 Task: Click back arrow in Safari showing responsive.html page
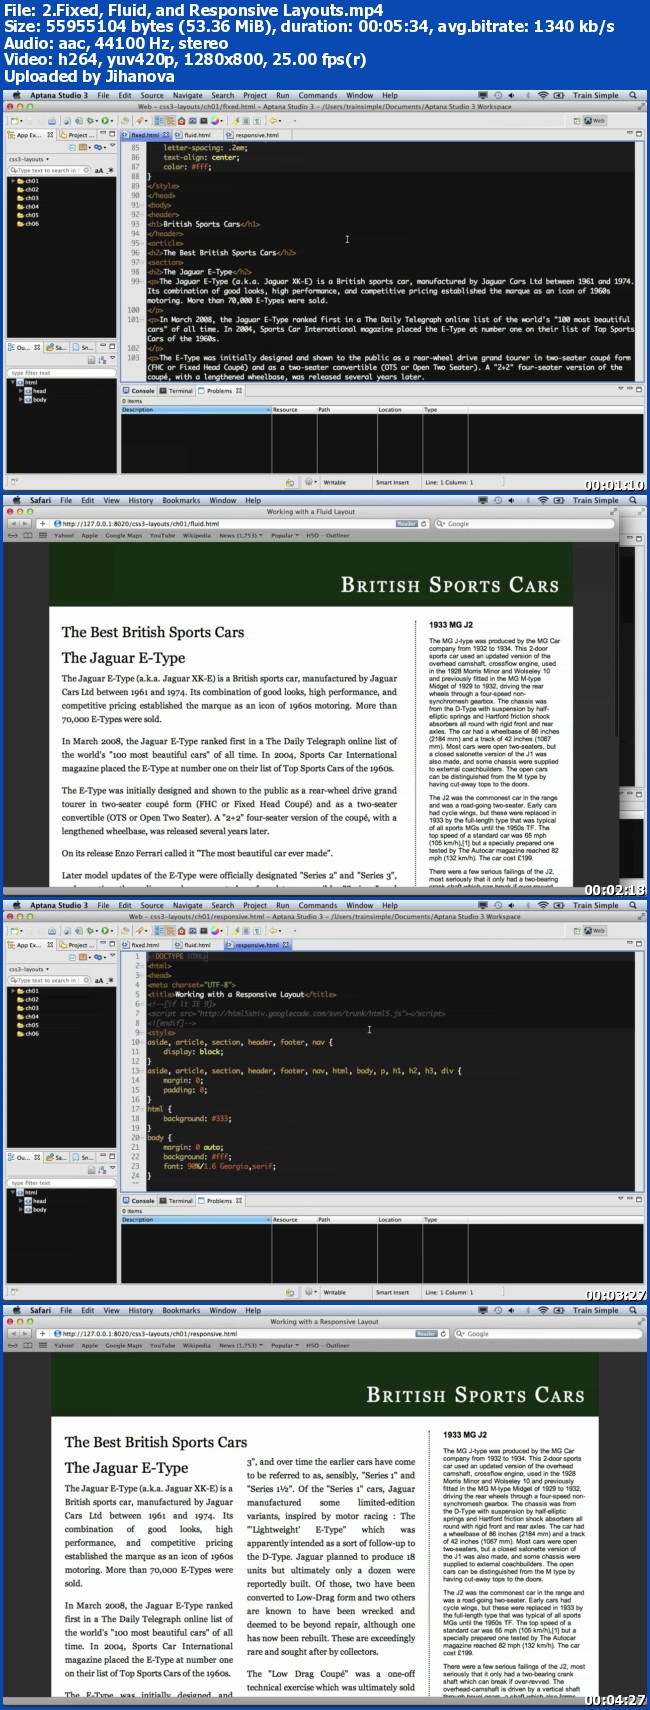tap(14, 1333)
